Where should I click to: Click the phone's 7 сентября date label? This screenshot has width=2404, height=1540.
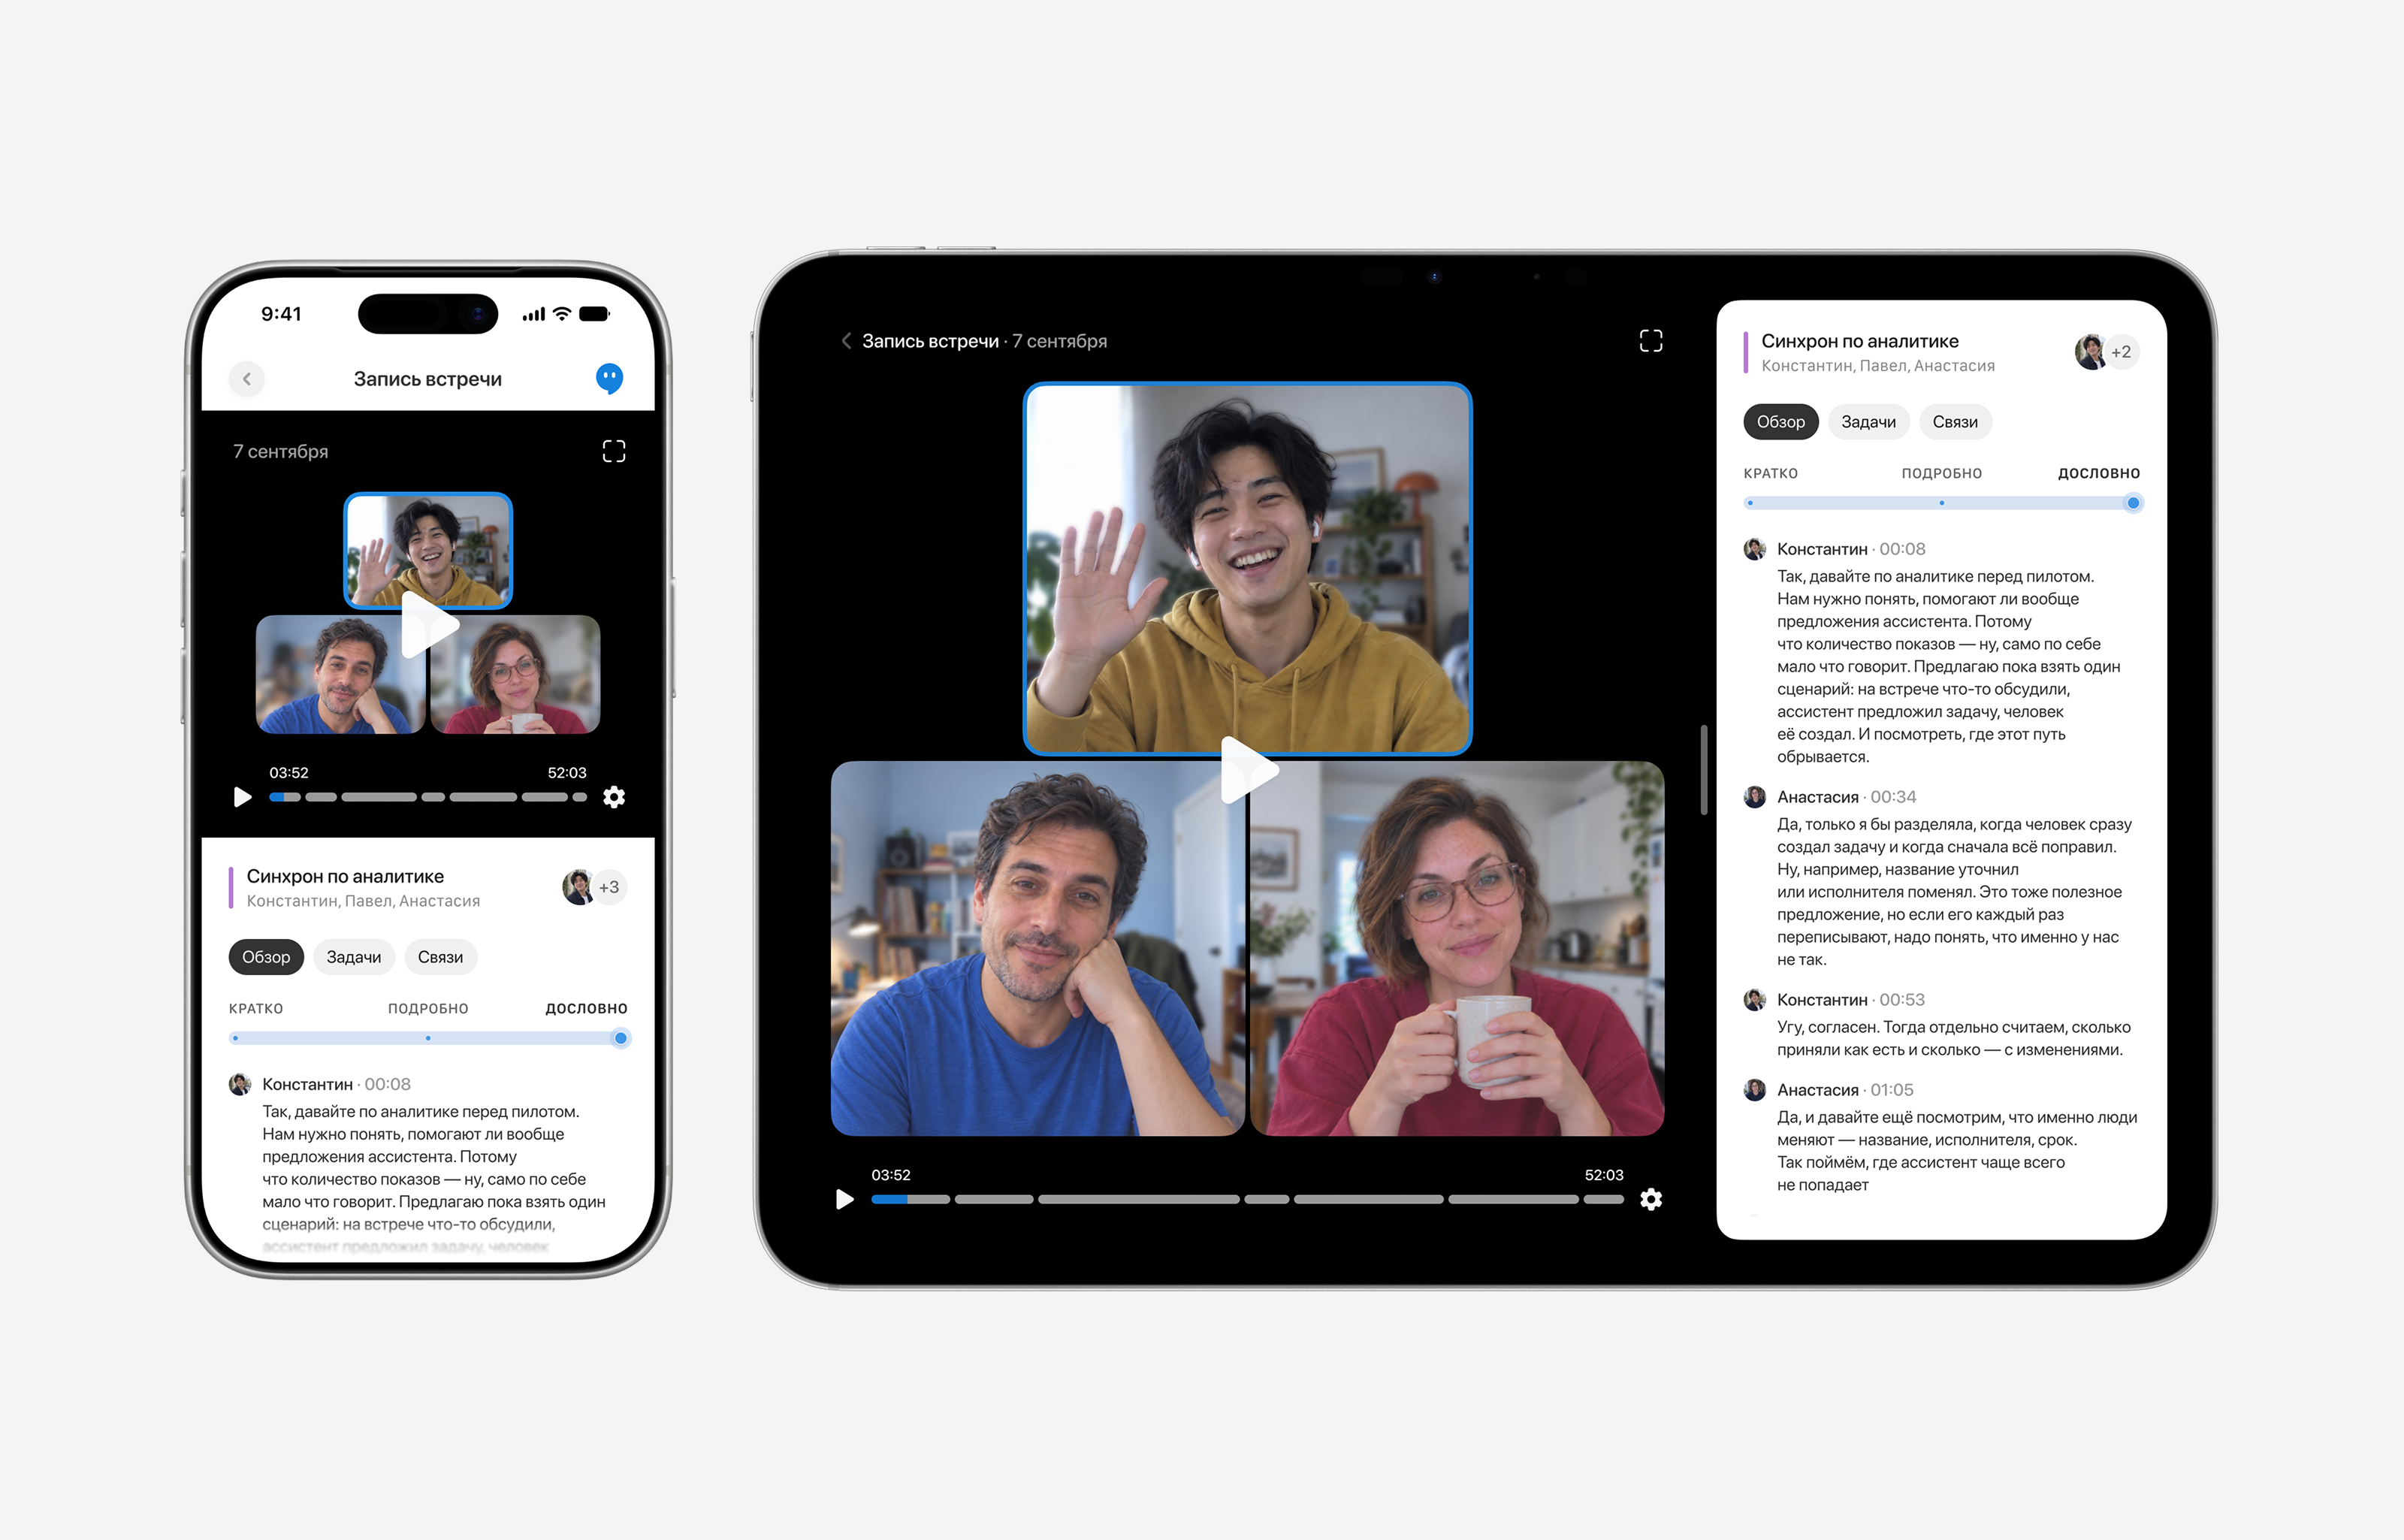click(281, 451)
